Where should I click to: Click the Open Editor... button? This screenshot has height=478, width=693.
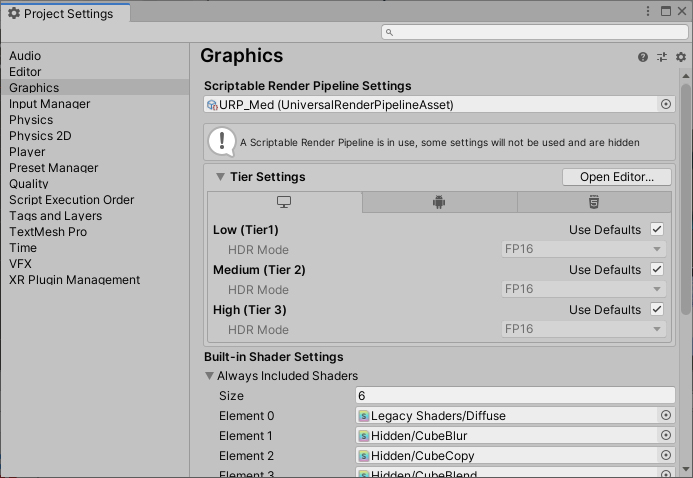(x=617, y=177)
